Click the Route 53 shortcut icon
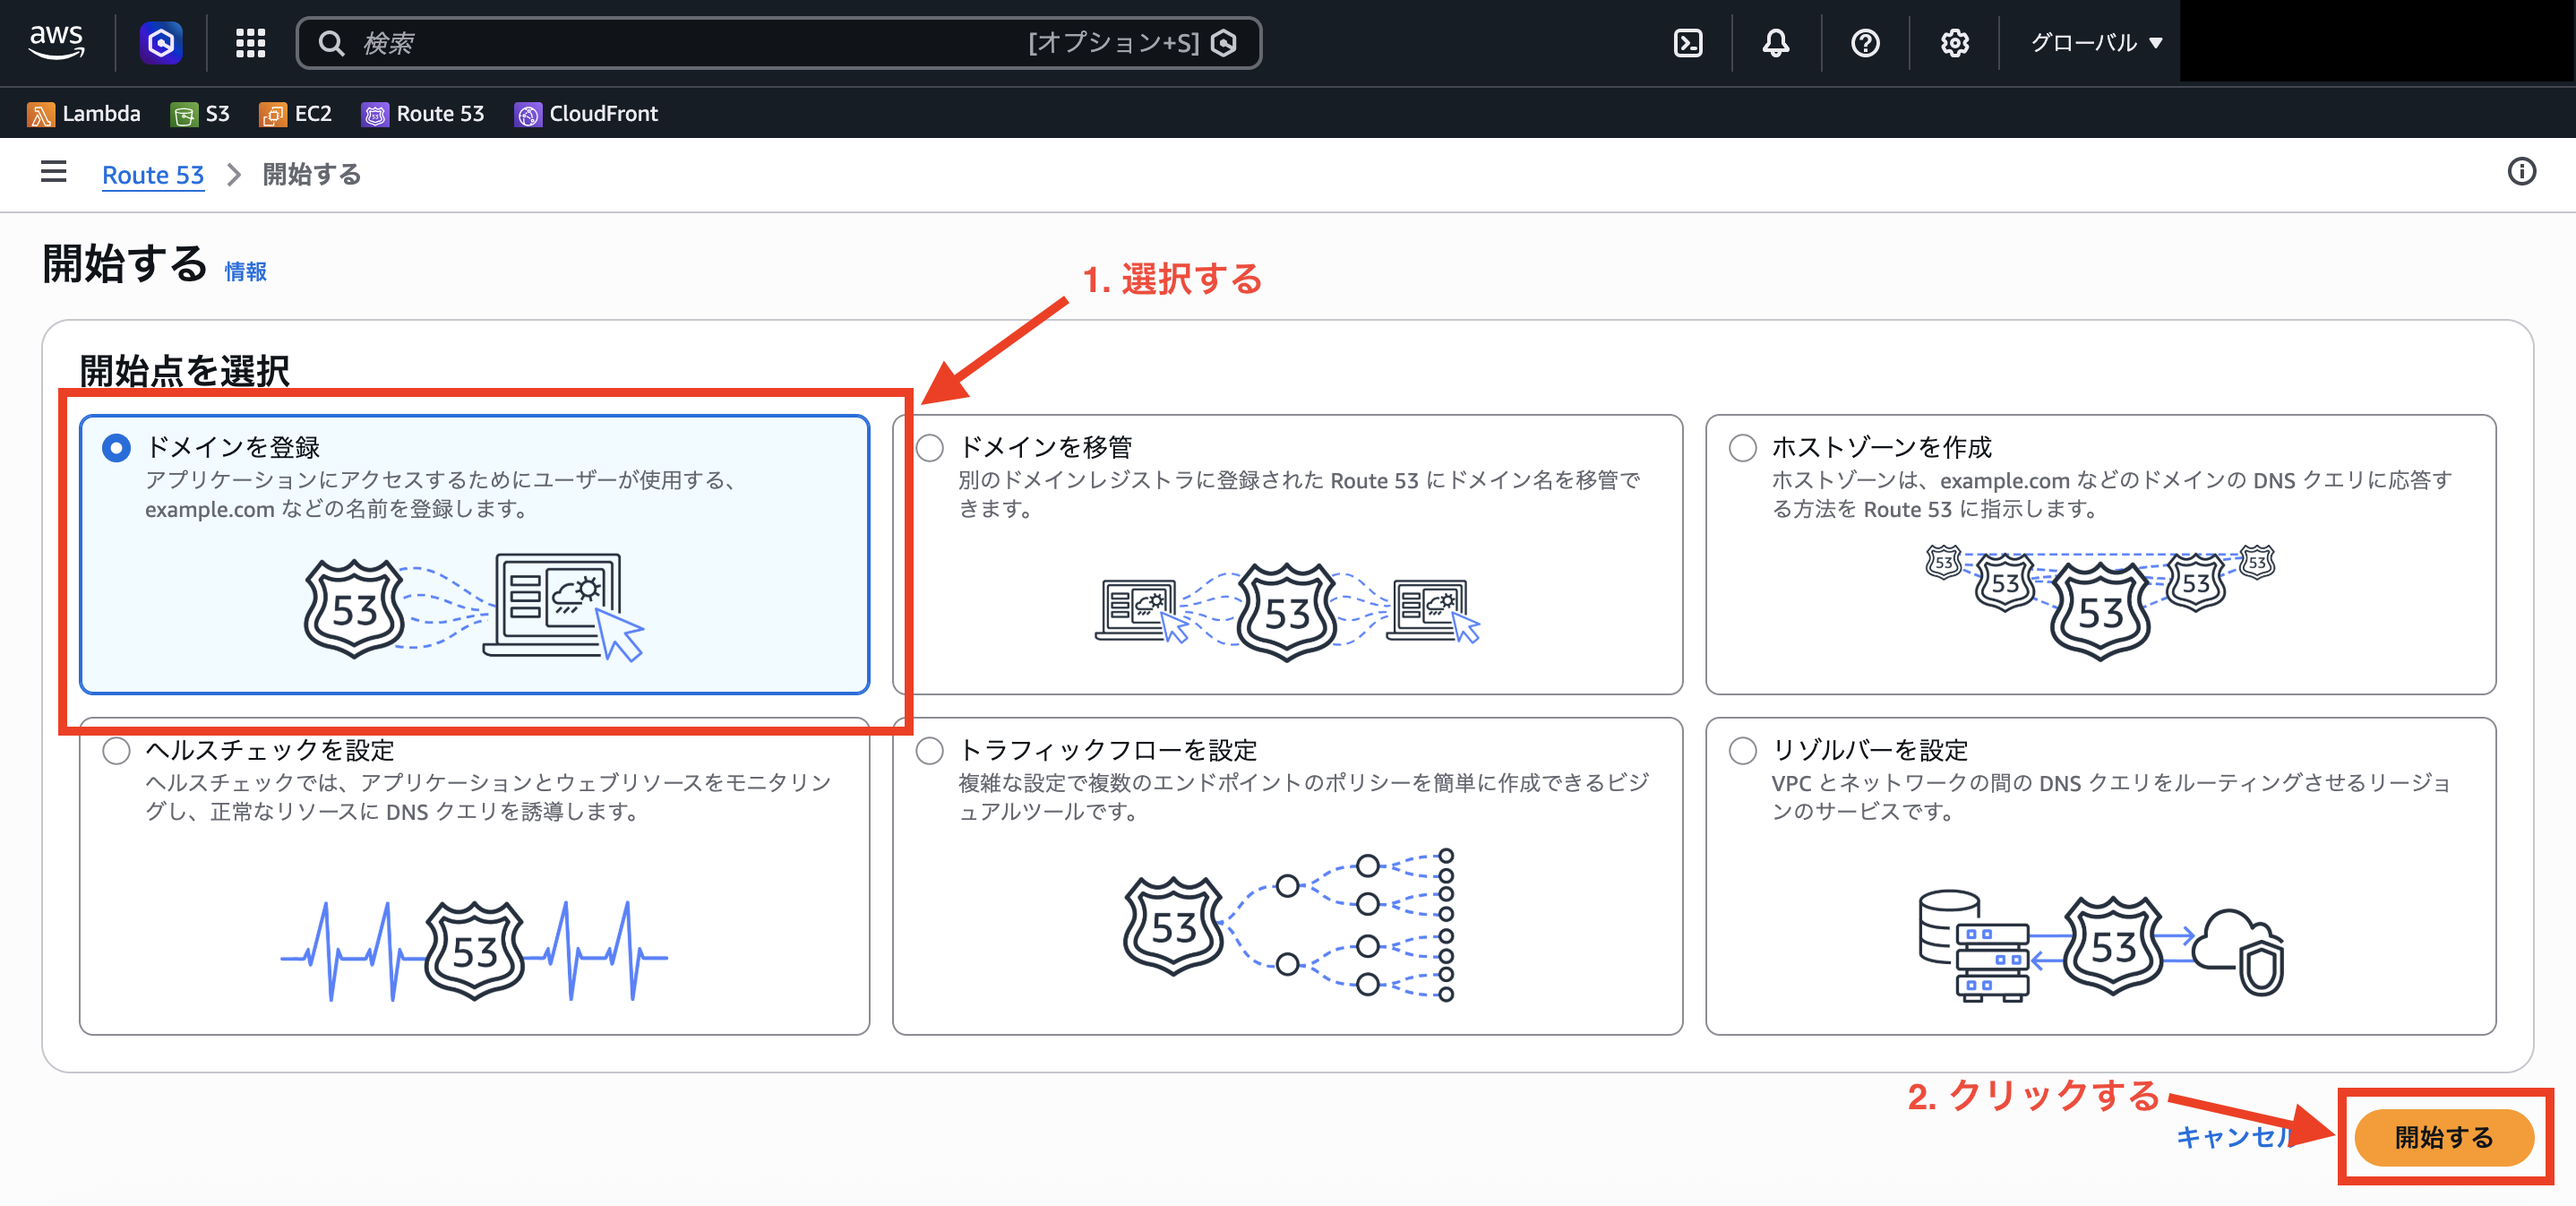Screen dimensions: 2576x1206 [x=375, y=115]
